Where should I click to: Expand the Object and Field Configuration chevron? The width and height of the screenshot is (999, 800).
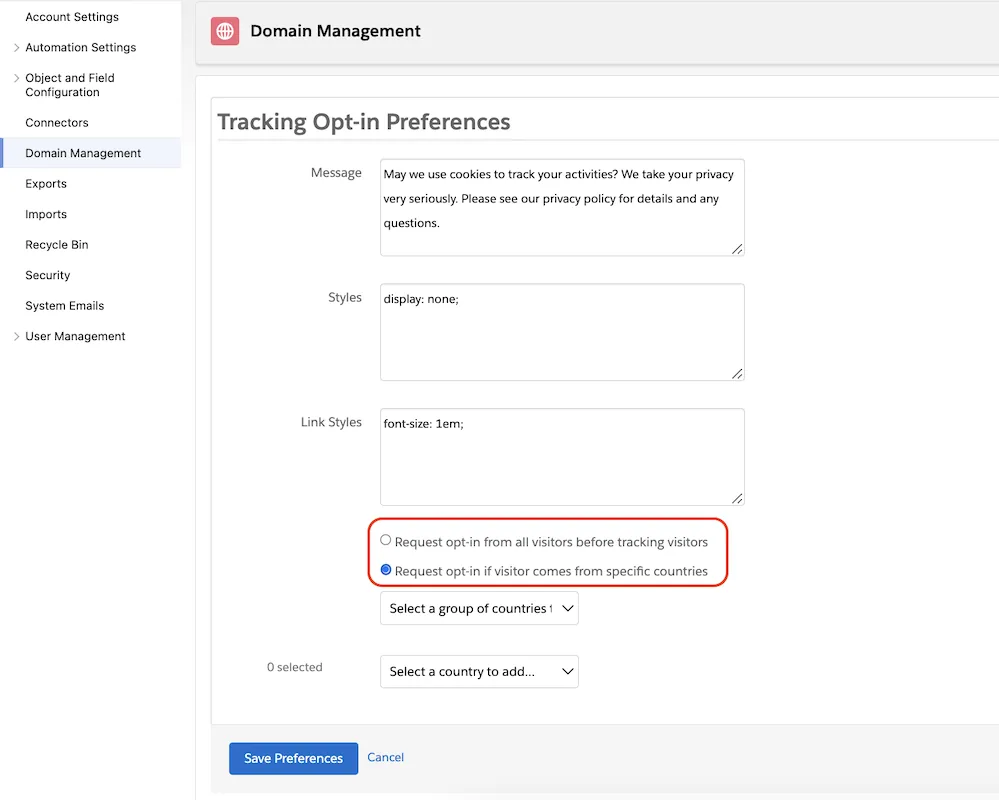[17, 78]
